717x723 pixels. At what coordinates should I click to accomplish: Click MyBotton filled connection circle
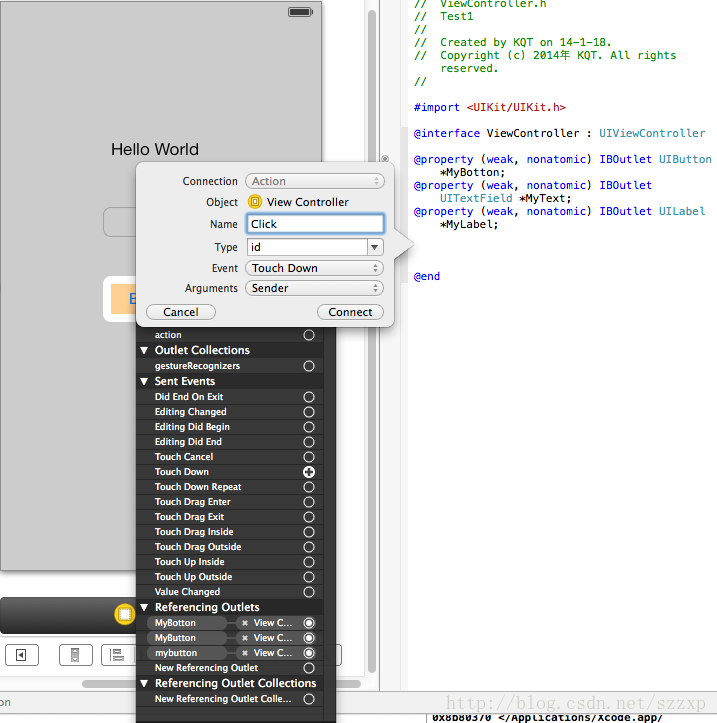click(309, 623)
